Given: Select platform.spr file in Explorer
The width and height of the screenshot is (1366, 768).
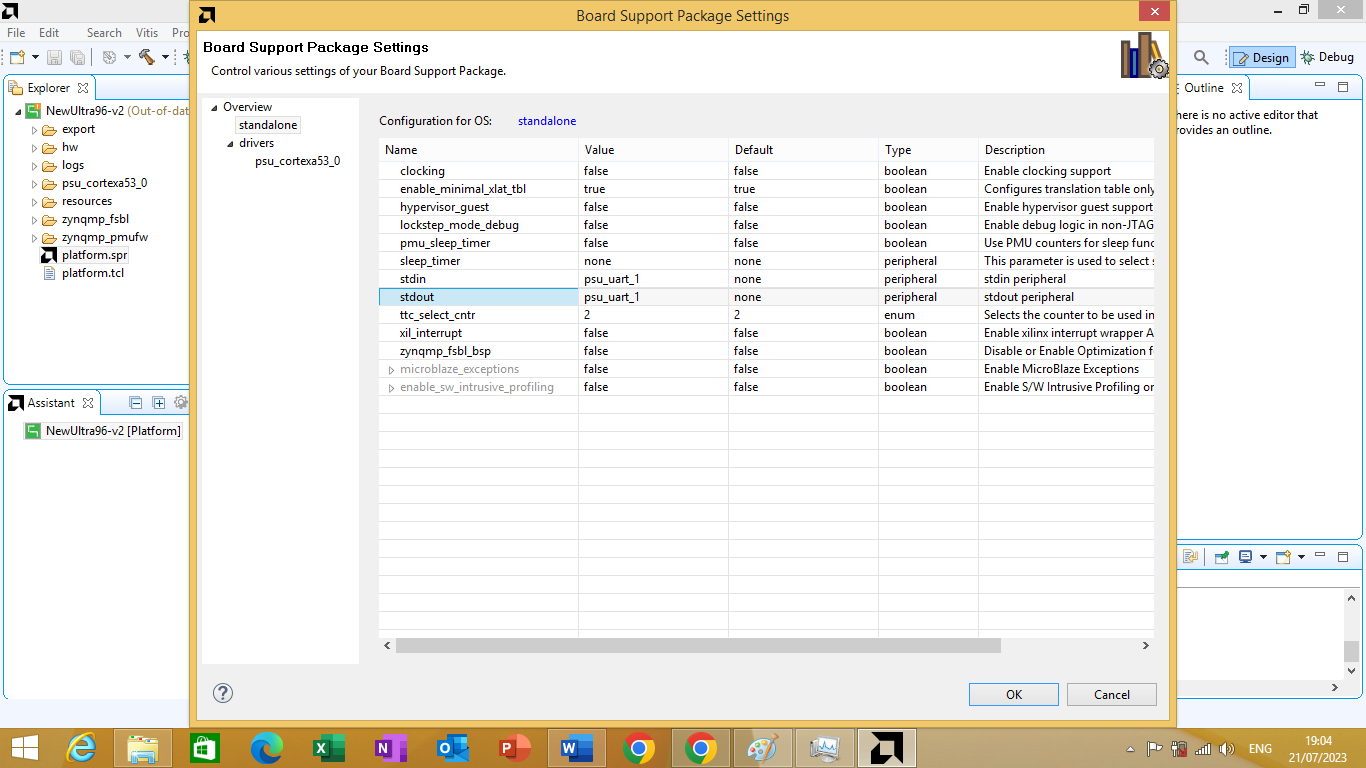Looking at the screenshot, I should pos(94,255).
